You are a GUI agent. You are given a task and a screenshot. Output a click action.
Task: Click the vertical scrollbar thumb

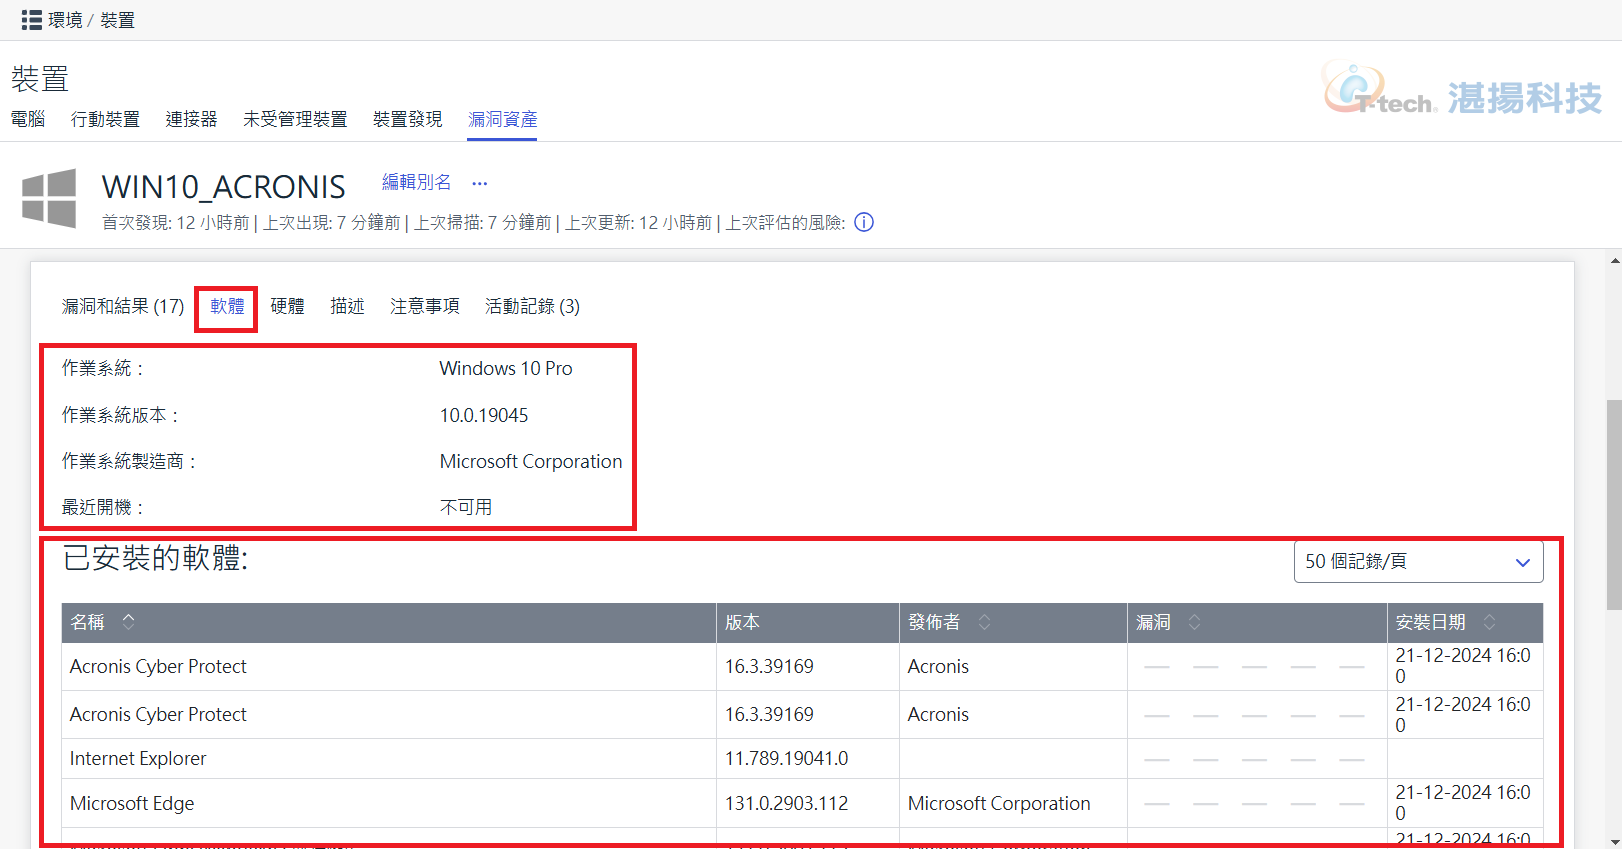(x=1614, y=504)
